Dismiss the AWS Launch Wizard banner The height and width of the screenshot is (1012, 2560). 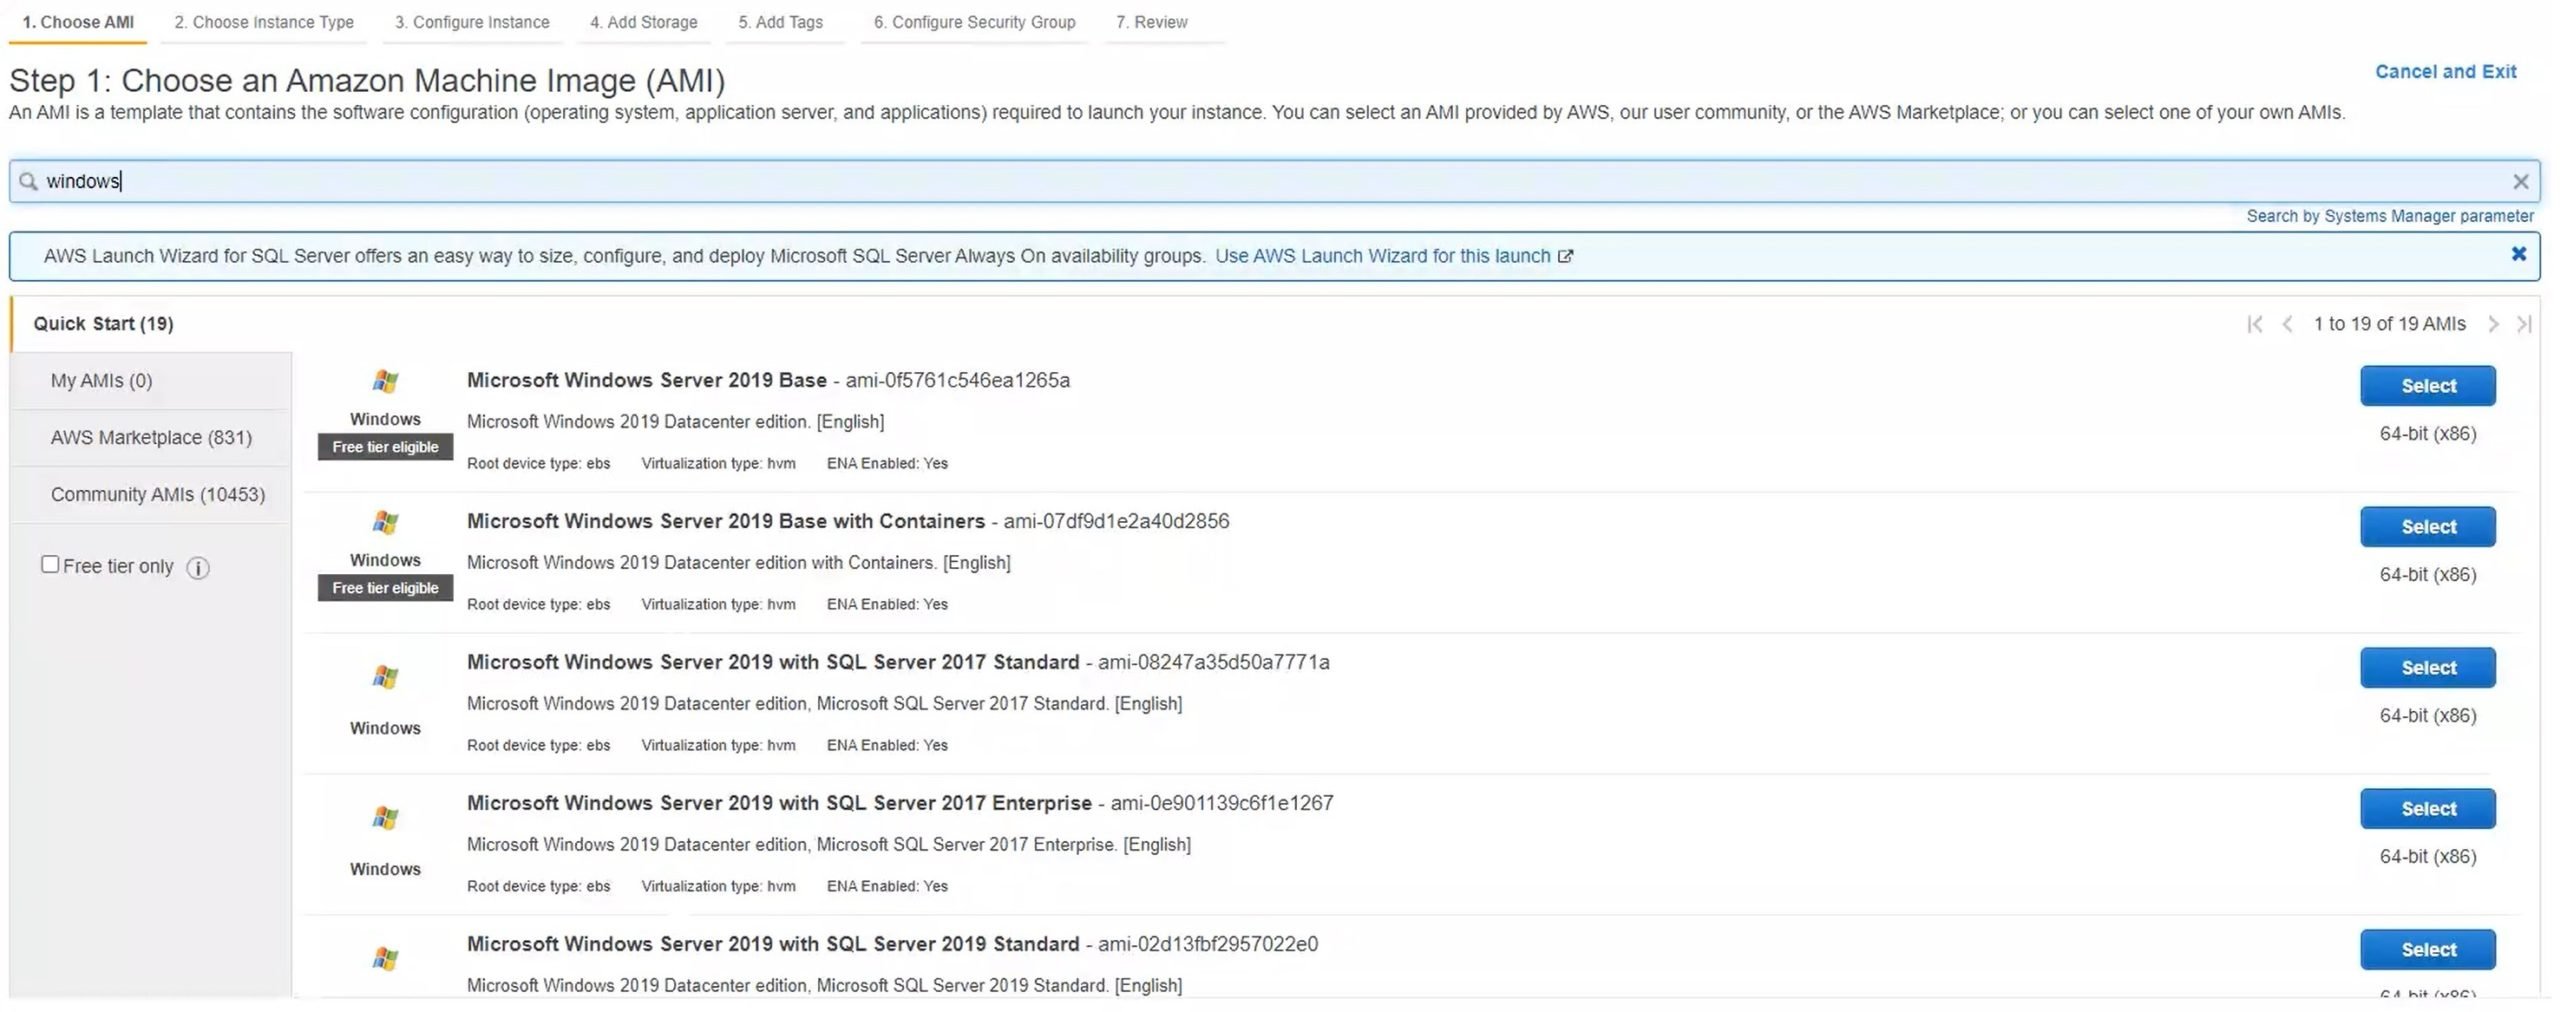point(2518,255)
